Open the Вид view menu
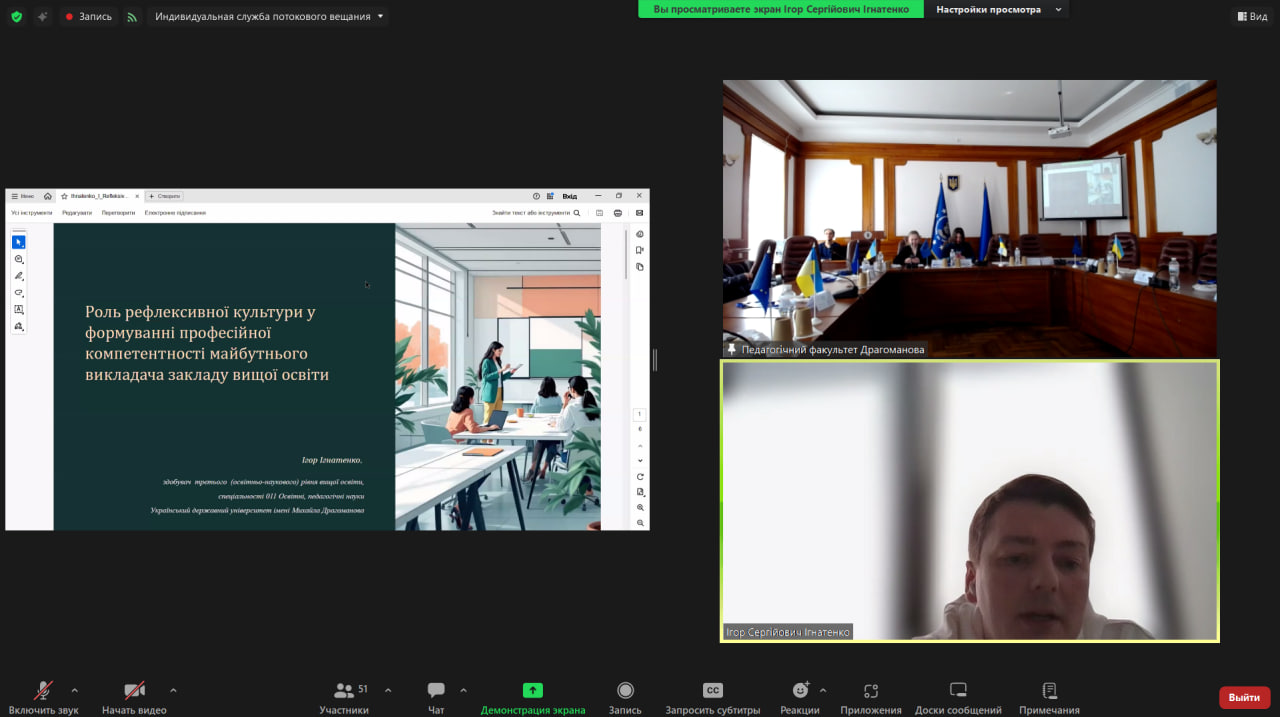Image resolution: width=1280 pixels, height=717 pixels. click(1251, 16)
